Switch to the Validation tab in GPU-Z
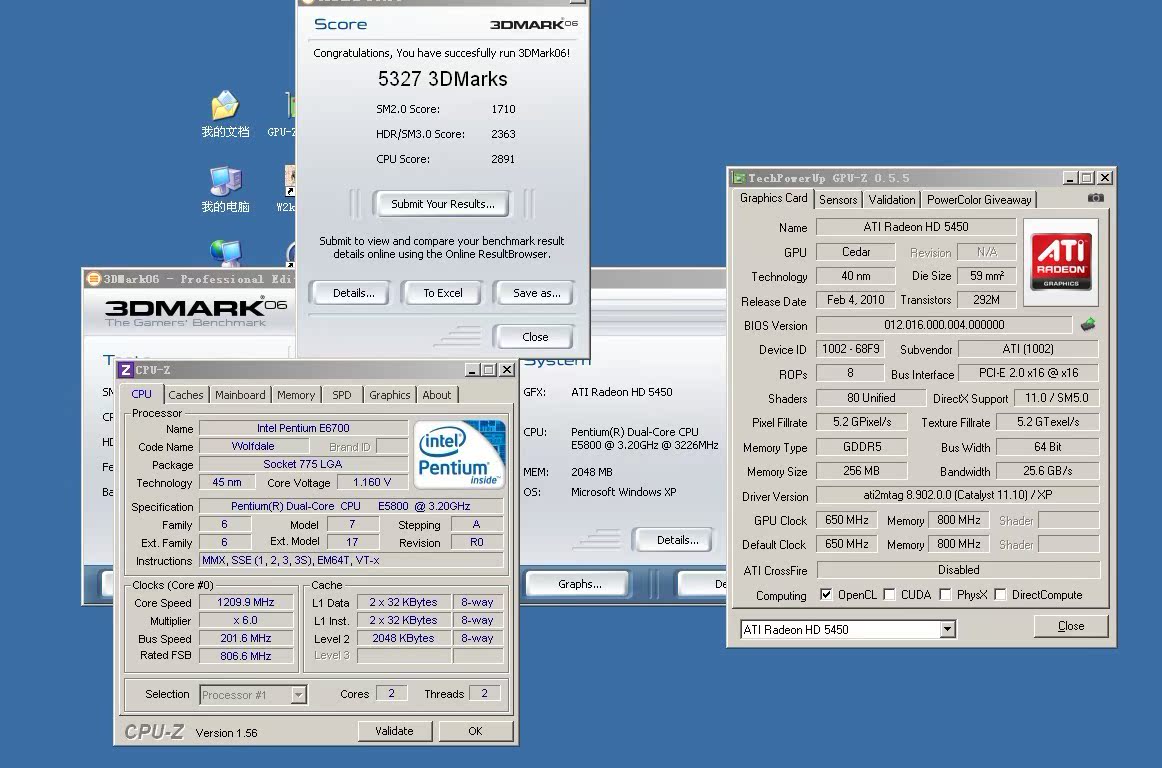 coord(892,199)
